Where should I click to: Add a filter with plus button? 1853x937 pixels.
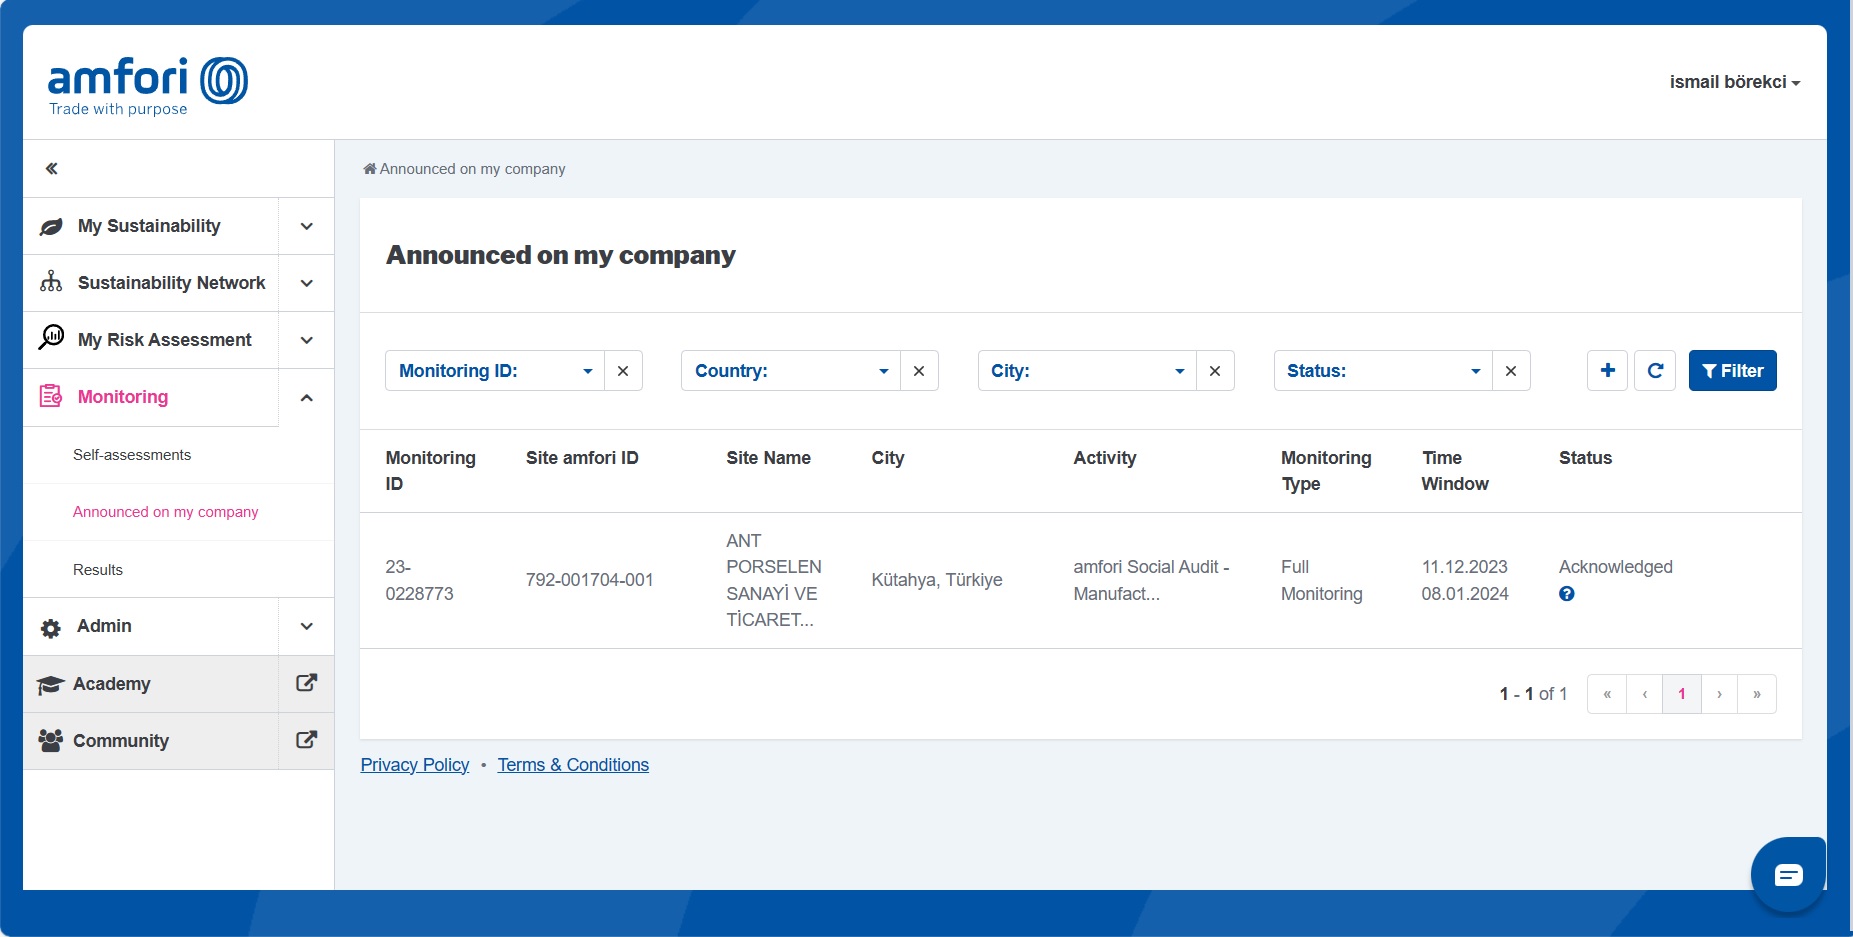click(1607, 371)
